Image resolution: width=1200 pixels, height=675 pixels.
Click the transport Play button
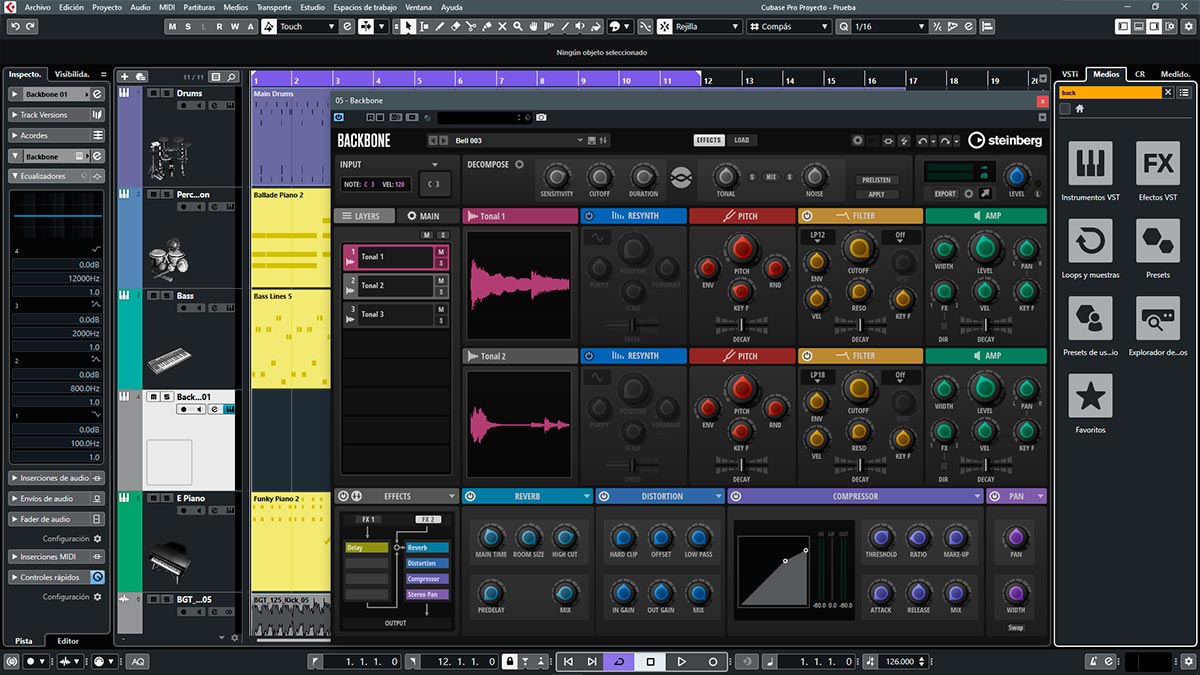681,661
